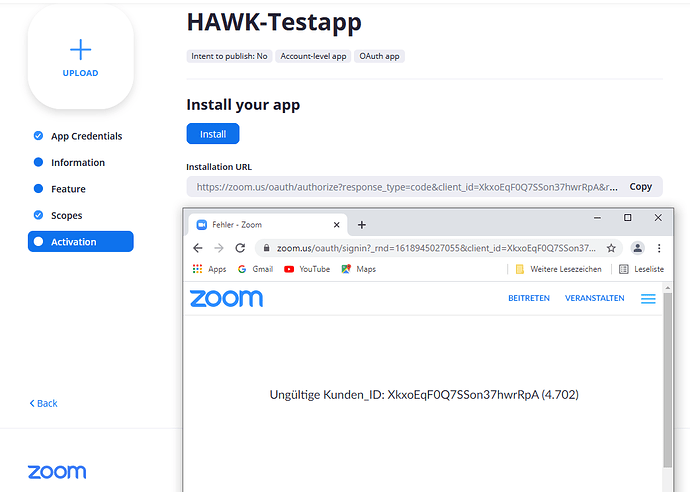This screenshot has width=690, height=492.
Task: Click the HAWK-Testapp heading
Action: point(274,22)
